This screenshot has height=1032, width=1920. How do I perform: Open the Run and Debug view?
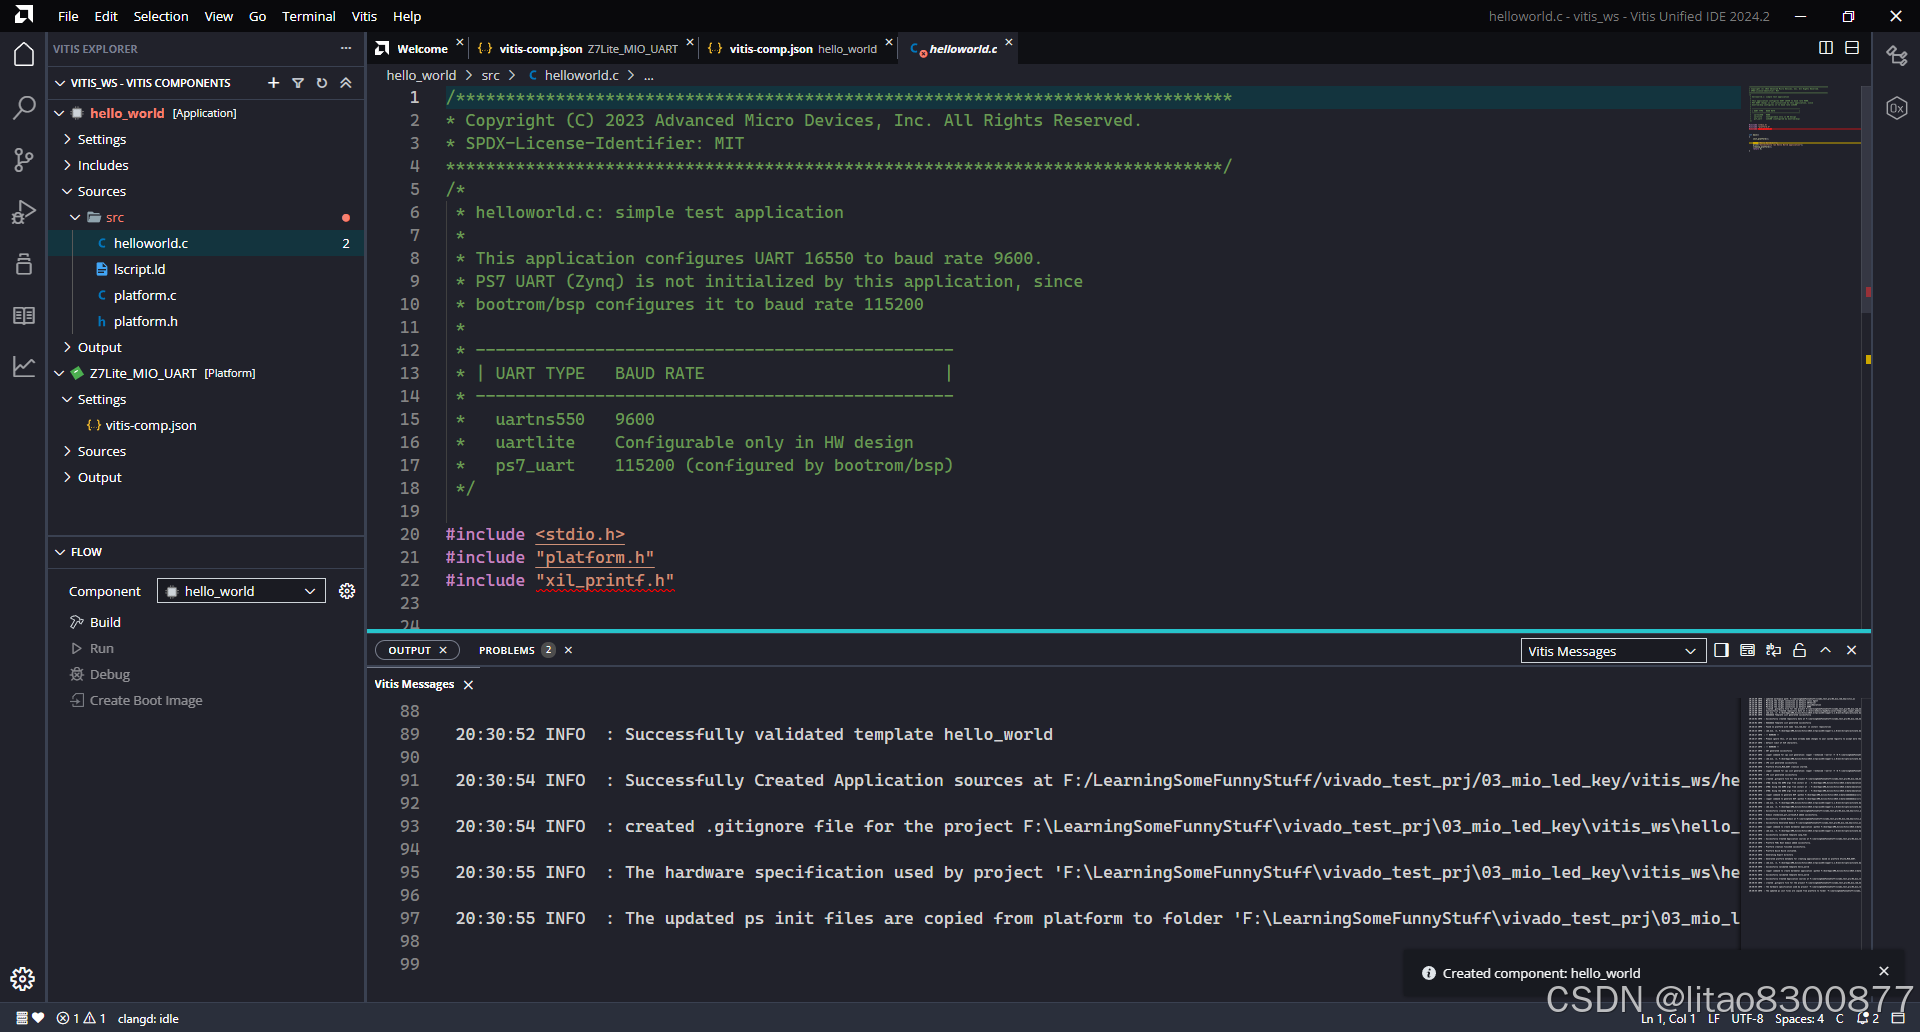[24, 211]
